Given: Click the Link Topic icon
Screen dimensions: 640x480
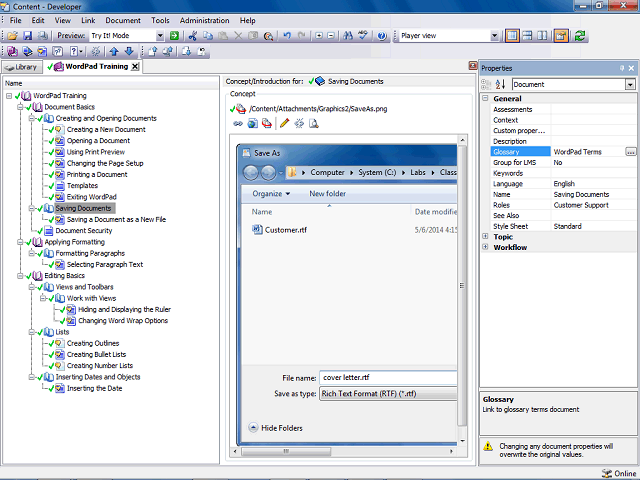Looking at the screenshot, I should coord(42,51).
